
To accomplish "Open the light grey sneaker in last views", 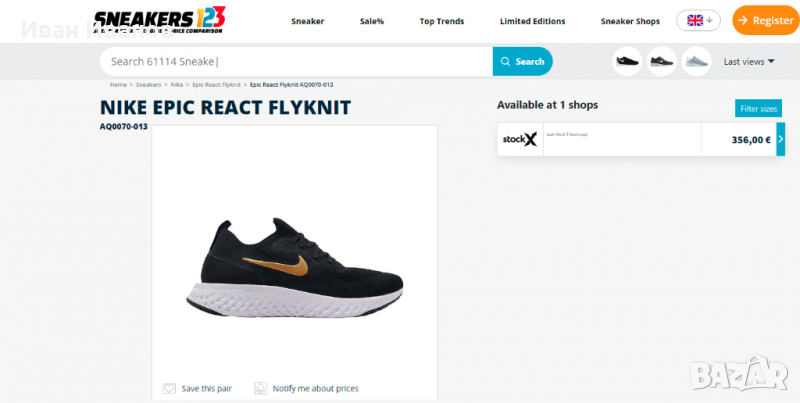I will pos(696,61).
